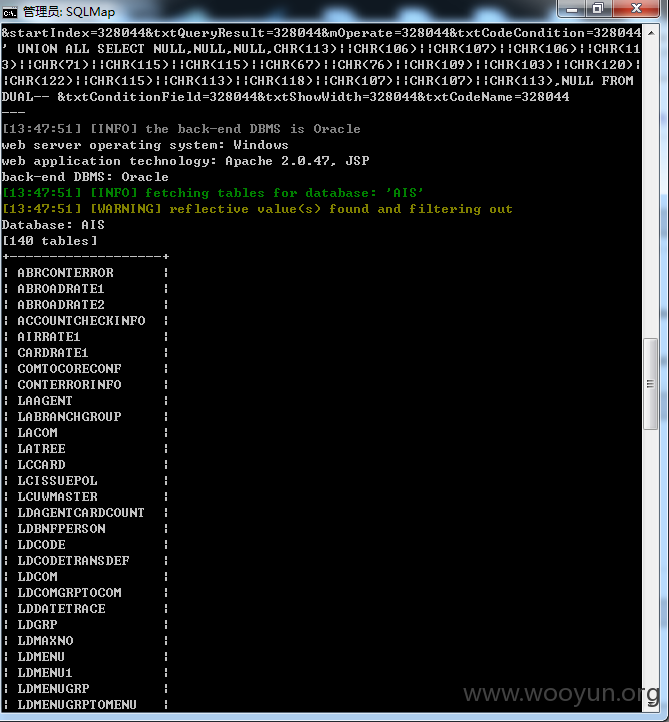Click the 'UNION ALL SELECT' payload text

81,49
